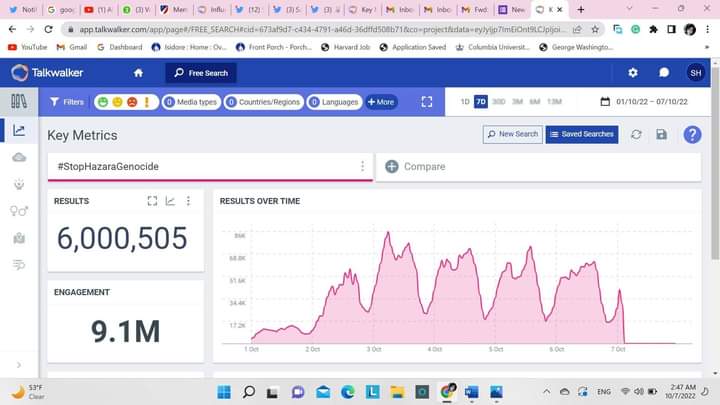Click the browser address bar URL
This screenshot has width=720, height=405.
pyautogui.click(x=322, y=29)
